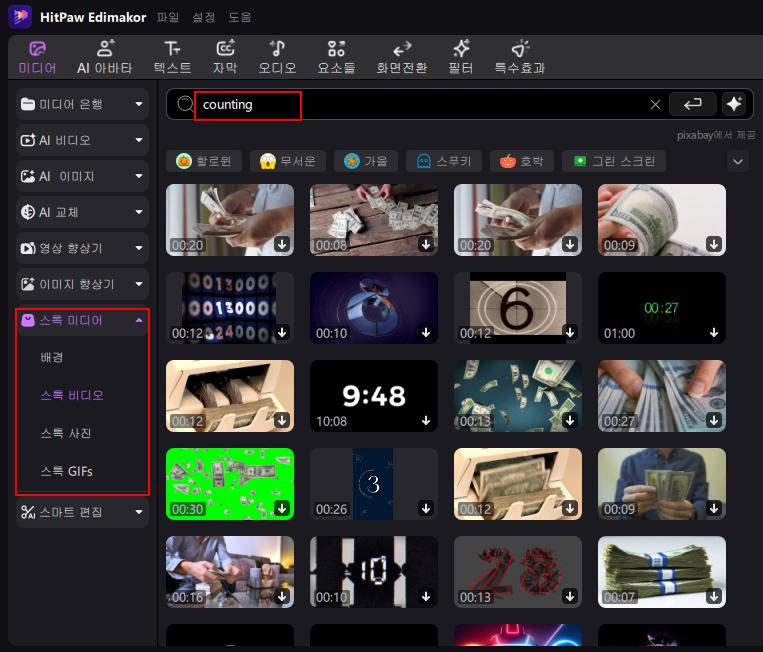
Task: Click the AI sparkle search button
Action: pyautogui.click(x=734, y=104)
